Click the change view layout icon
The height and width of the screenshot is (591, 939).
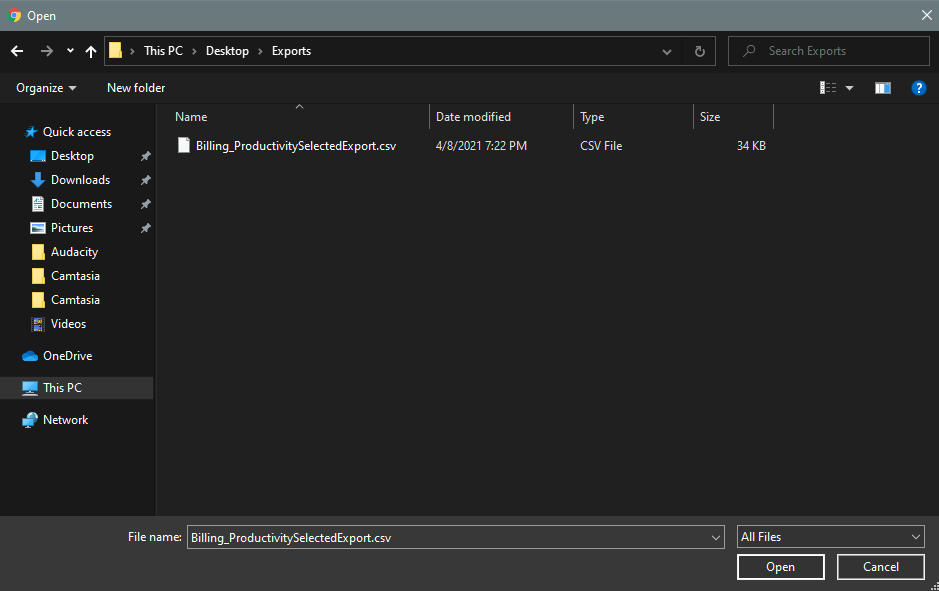pyautogui.click(x=829, y=88)
